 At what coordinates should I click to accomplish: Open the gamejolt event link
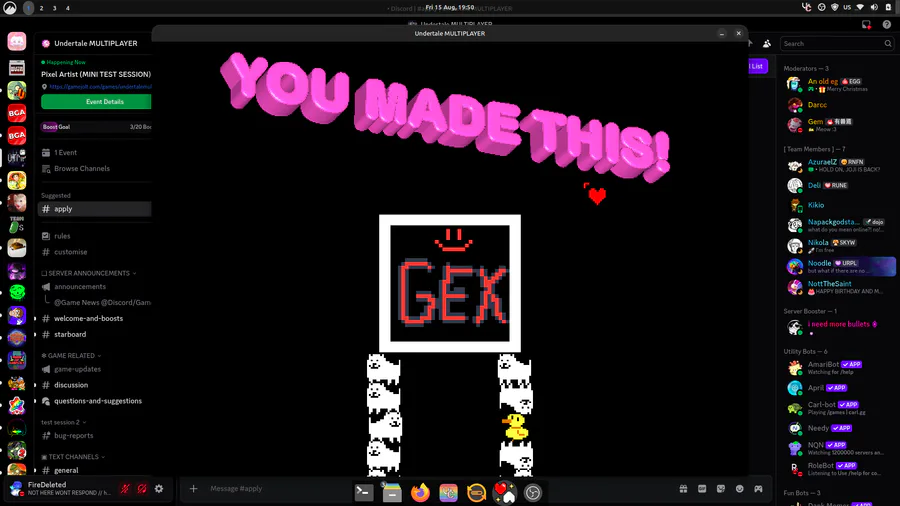pos(100,87)
